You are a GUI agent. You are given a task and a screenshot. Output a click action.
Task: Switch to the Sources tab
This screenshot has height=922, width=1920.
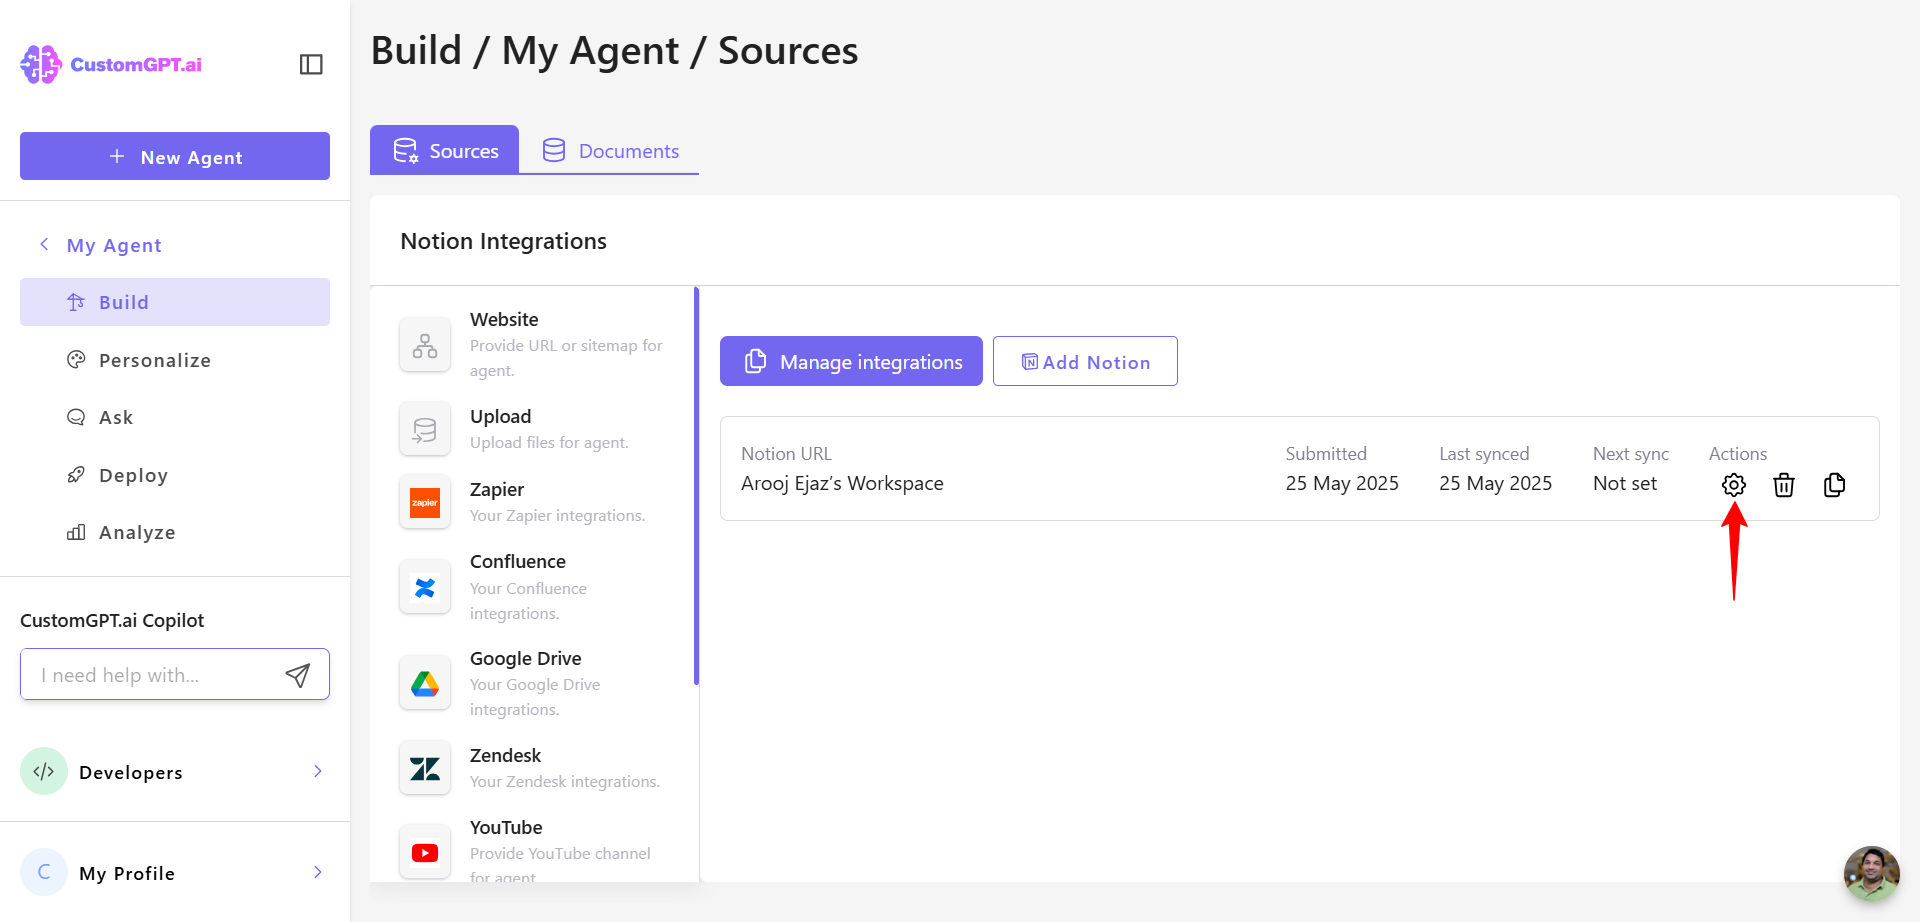[444, 150]
